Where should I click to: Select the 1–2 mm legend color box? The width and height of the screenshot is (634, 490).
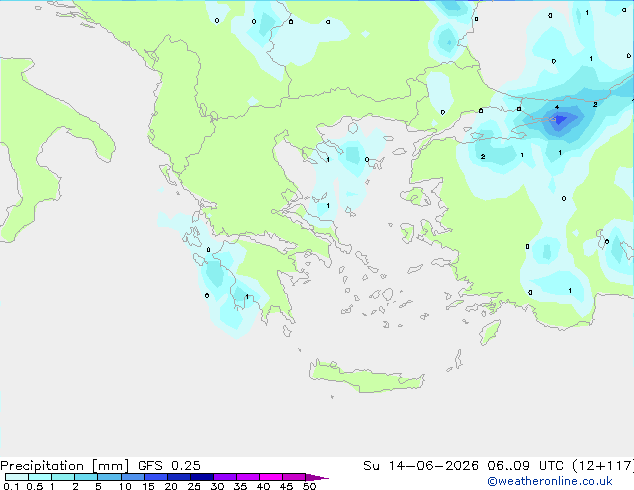point(63,477)
